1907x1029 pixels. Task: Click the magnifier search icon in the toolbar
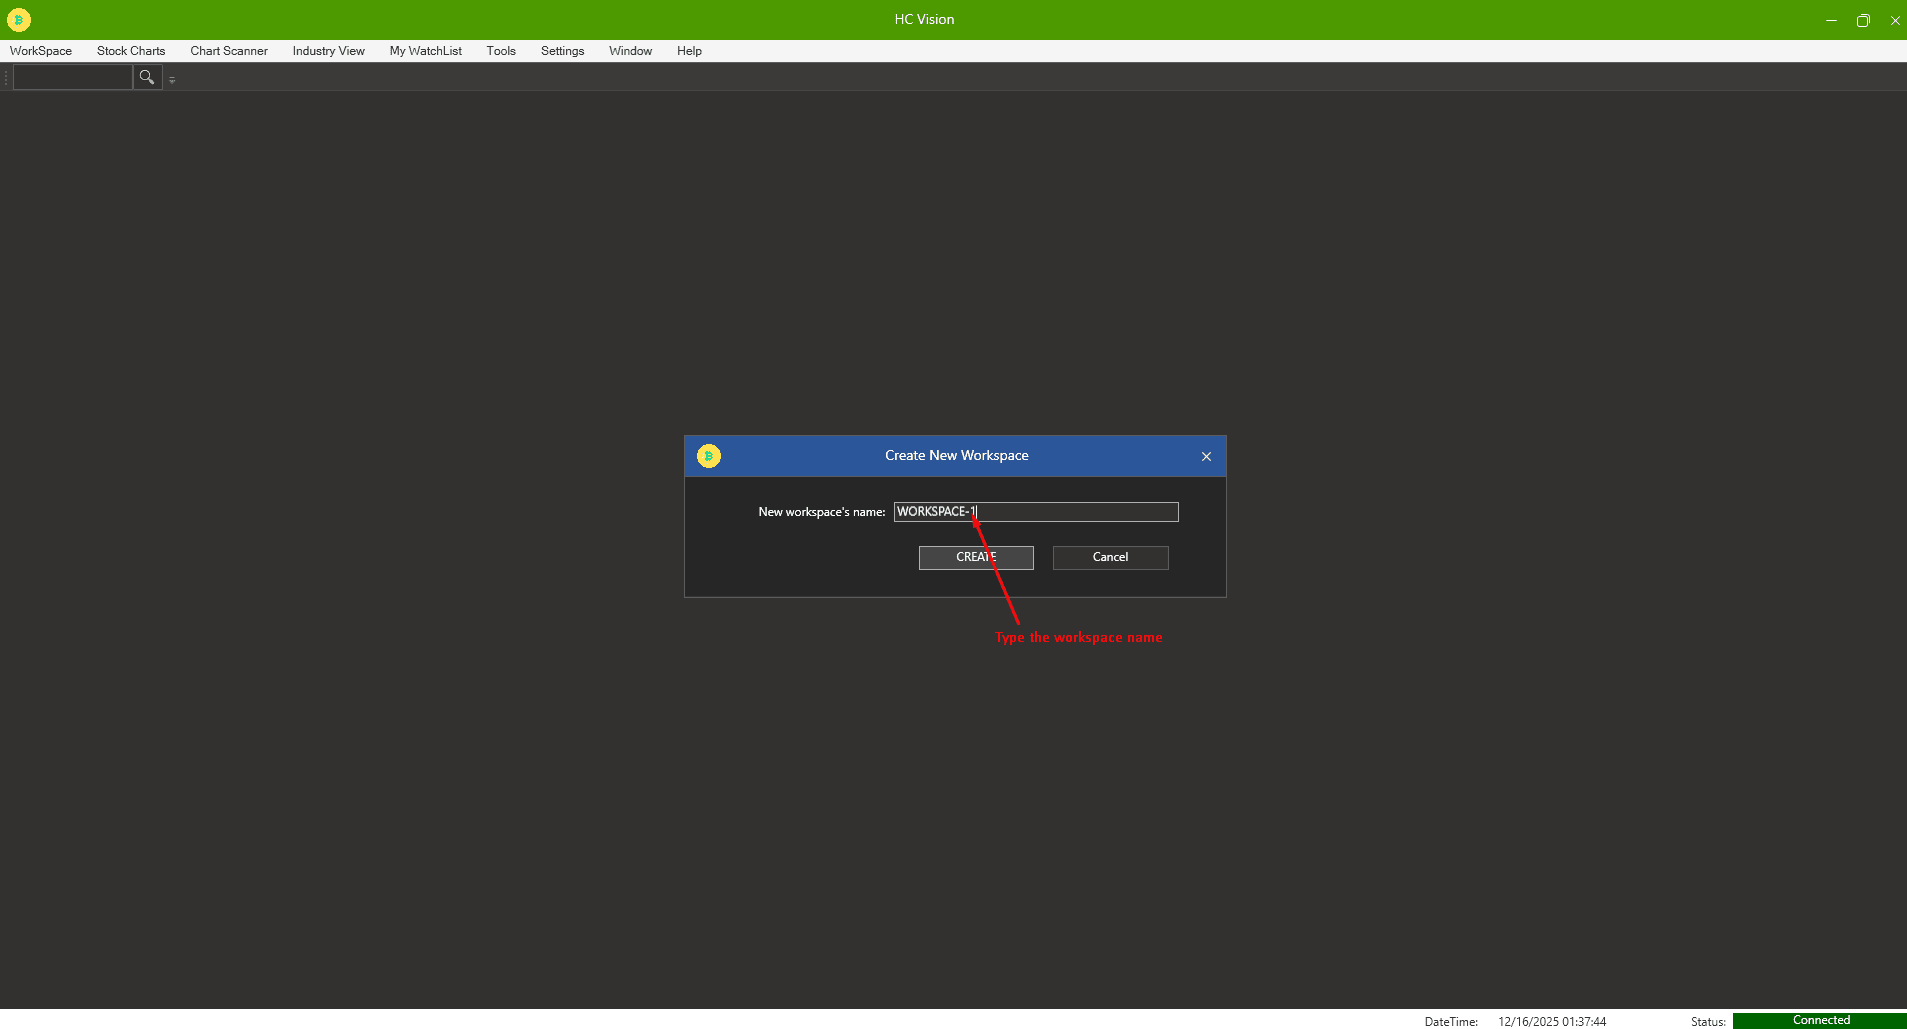coord(147,77)
